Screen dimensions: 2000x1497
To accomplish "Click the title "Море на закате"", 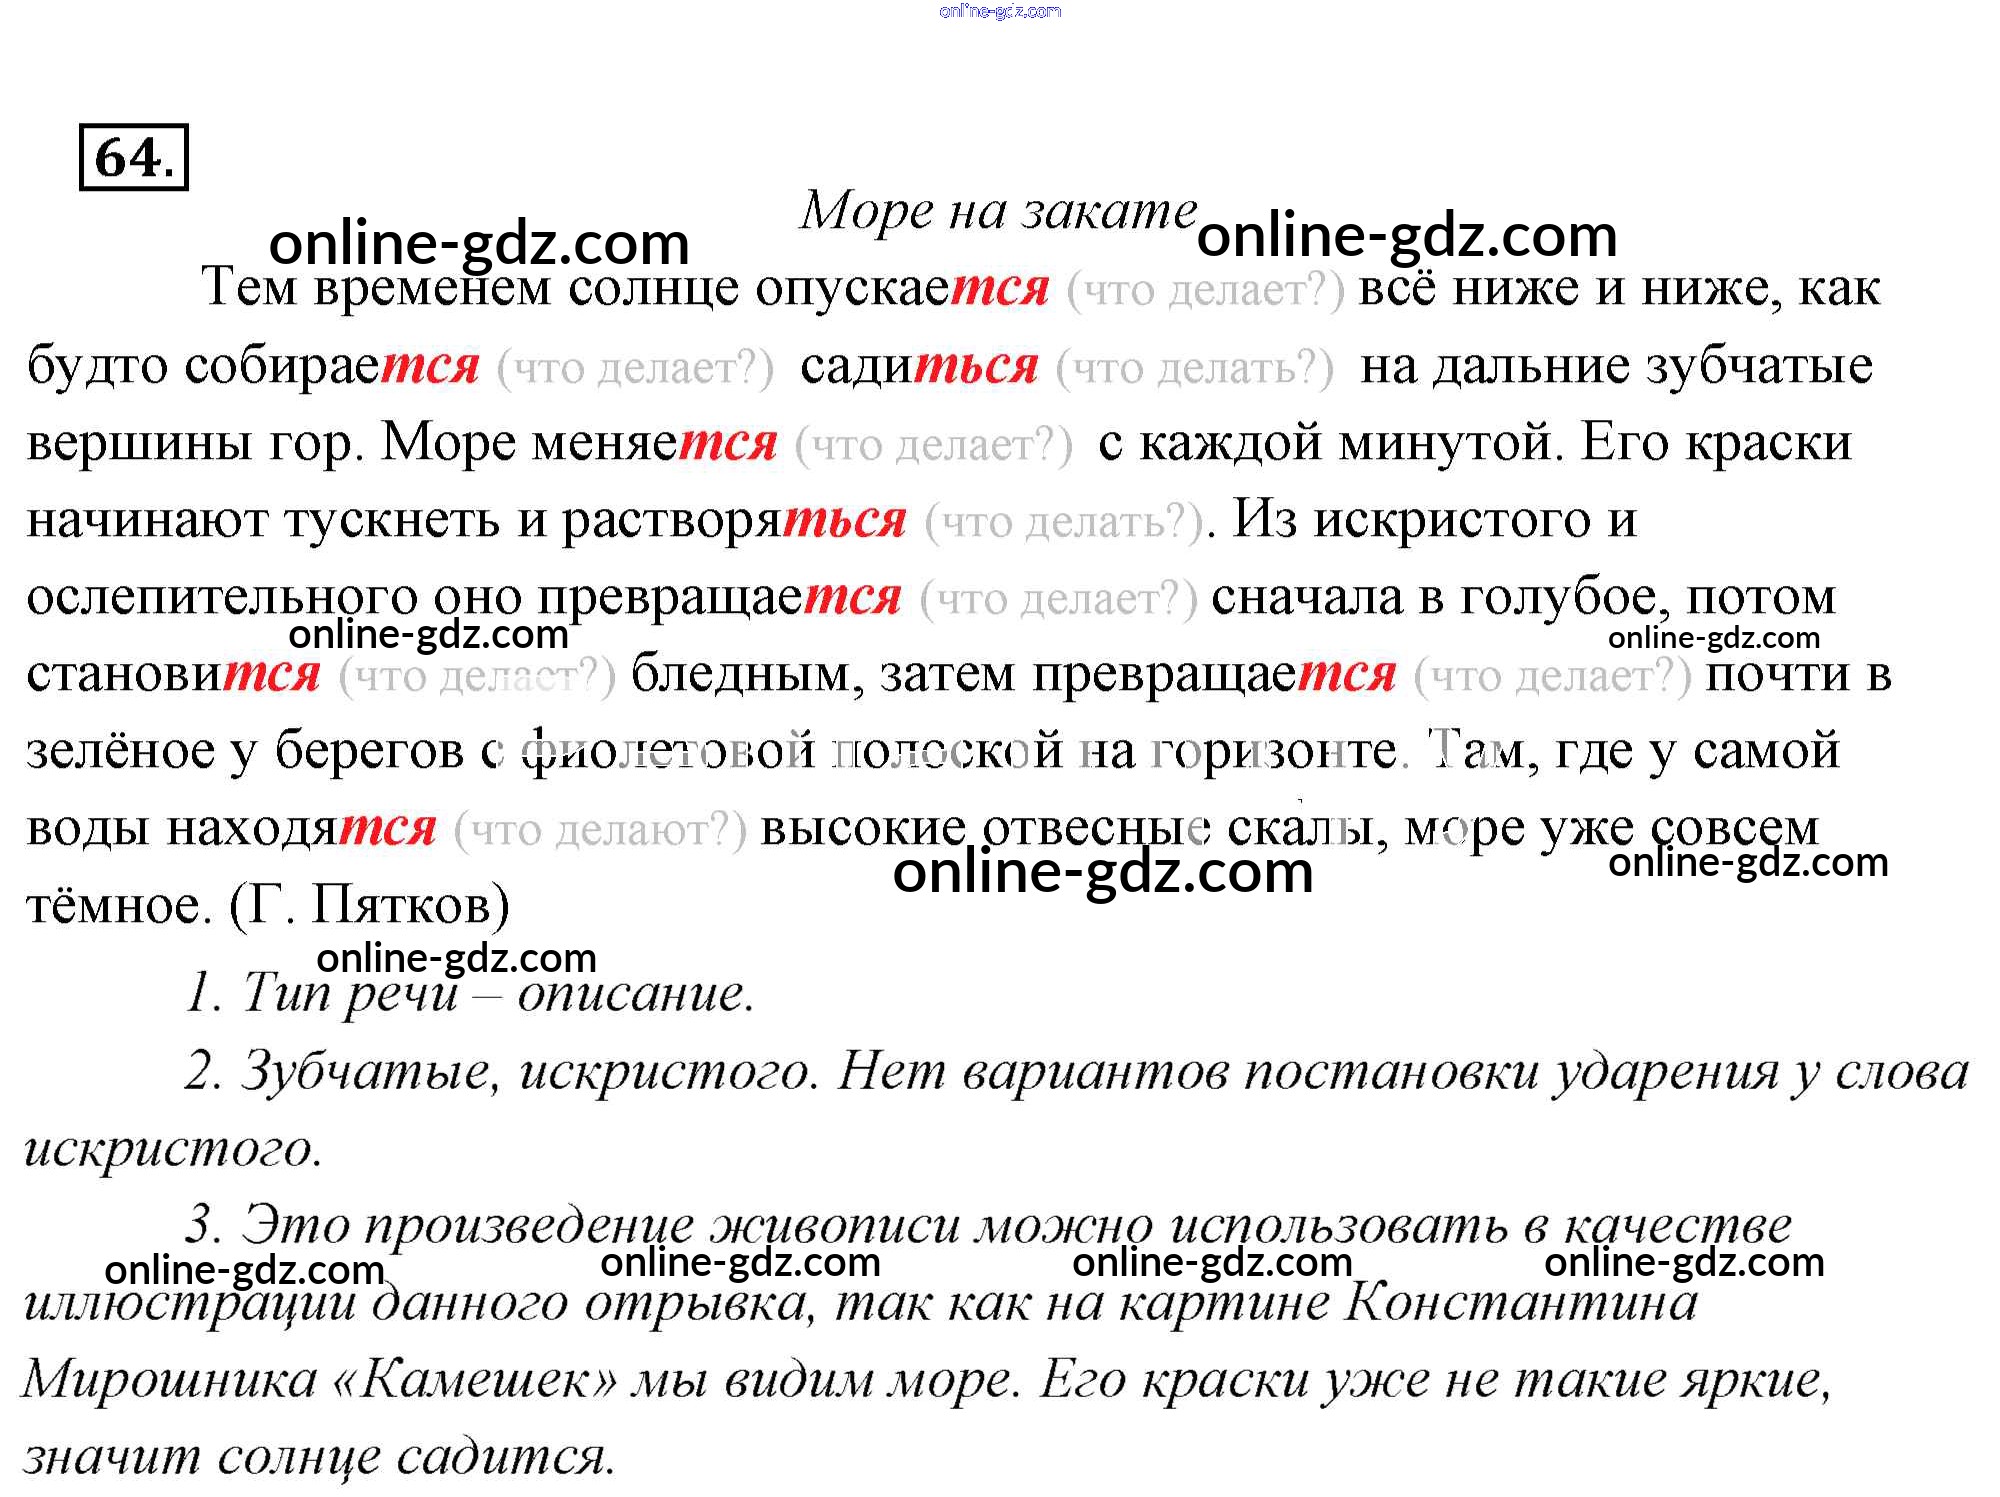I will click(x=998, y=211).
